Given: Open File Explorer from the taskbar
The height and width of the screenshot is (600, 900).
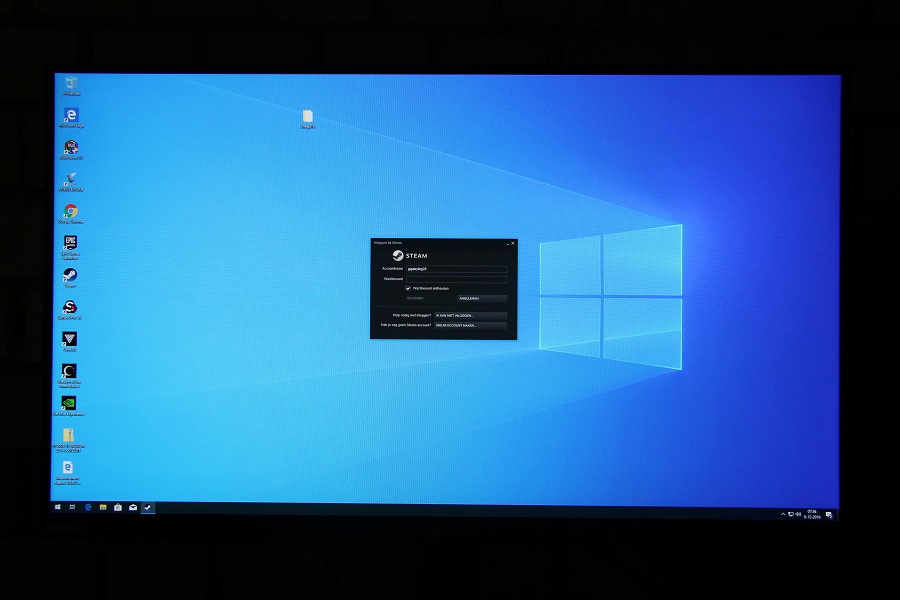Looking at the screenshot, I should click(x=103, y=508).
